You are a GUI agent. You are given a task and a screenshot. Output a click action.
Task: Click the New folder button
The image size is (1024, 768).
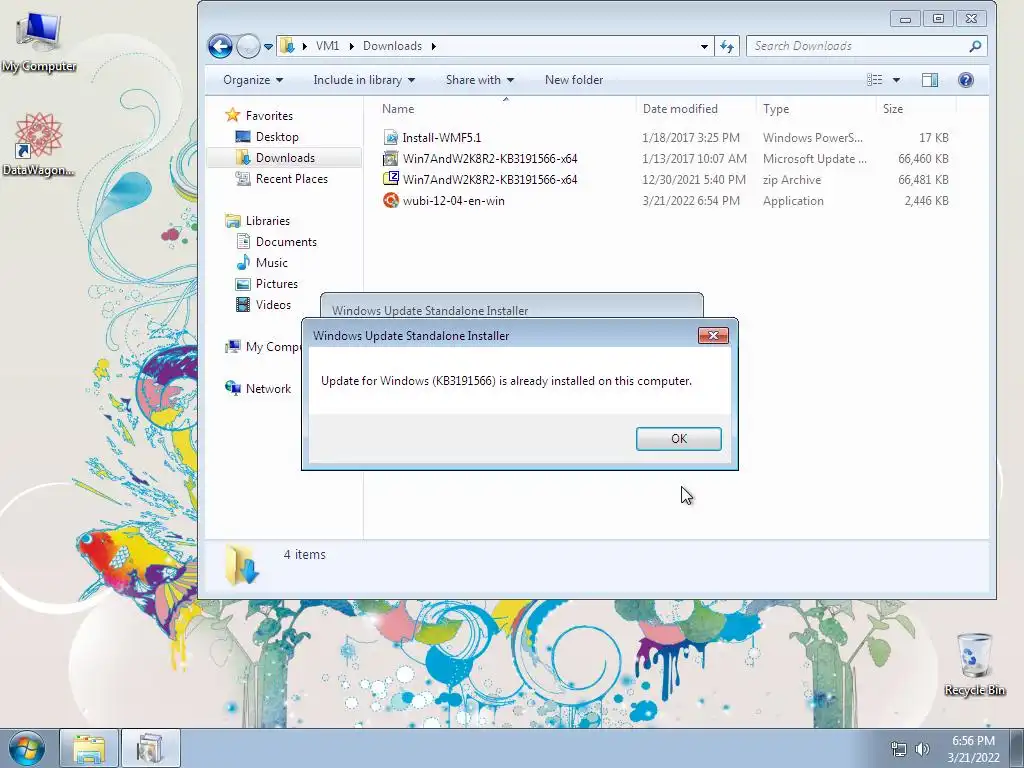(x=574, y=80)
